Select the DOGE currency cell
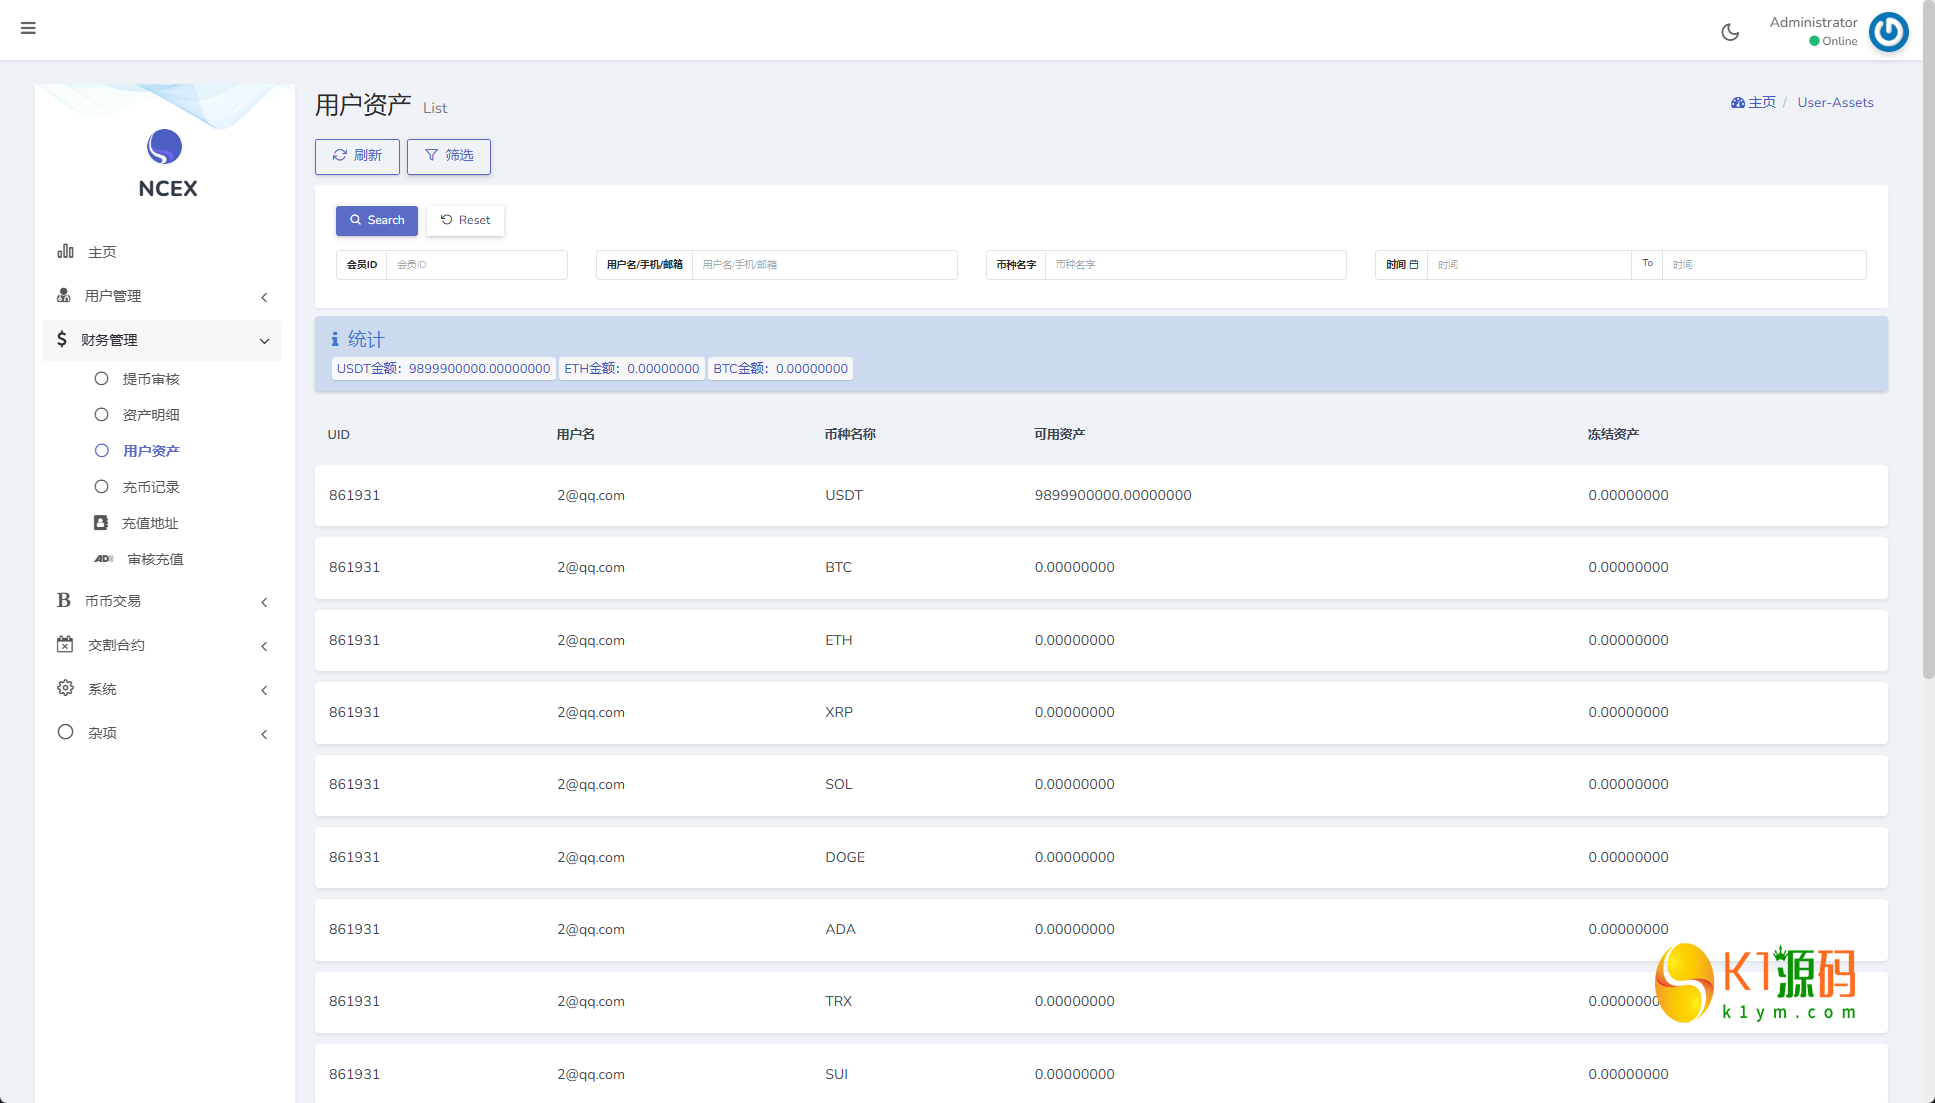The width and height of the screenshot is (1935, 1103). click(x=845, y=857)
